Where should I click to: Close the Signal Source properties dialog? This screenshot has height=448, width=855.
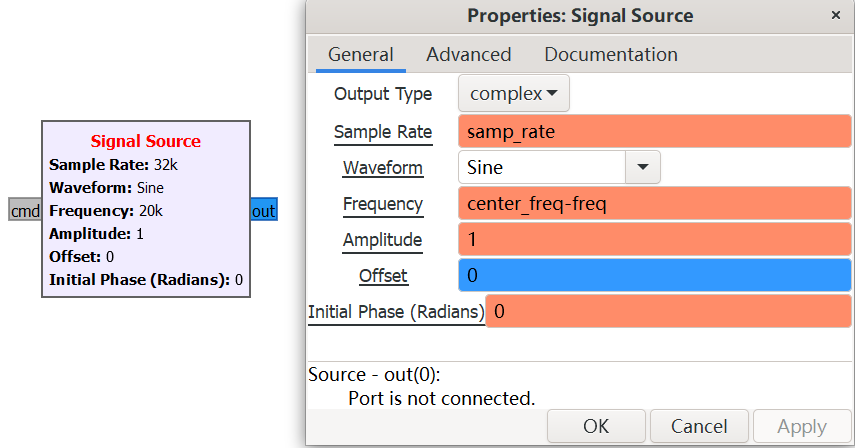tap(835, 16)
